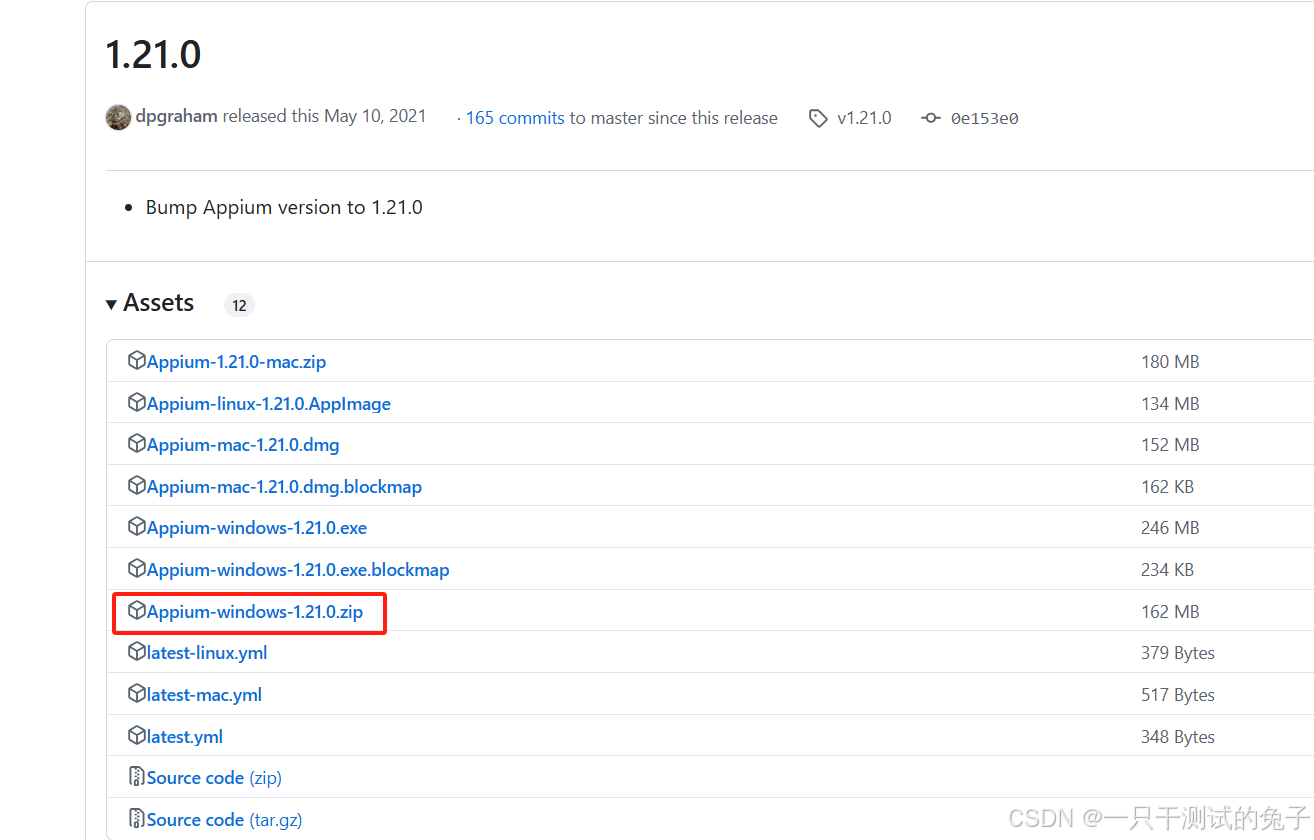The width and height of the screenshot is (1314, 840).
Task: Click the commit icon next to 0e153e0
Action: click(x=931, y=118)
